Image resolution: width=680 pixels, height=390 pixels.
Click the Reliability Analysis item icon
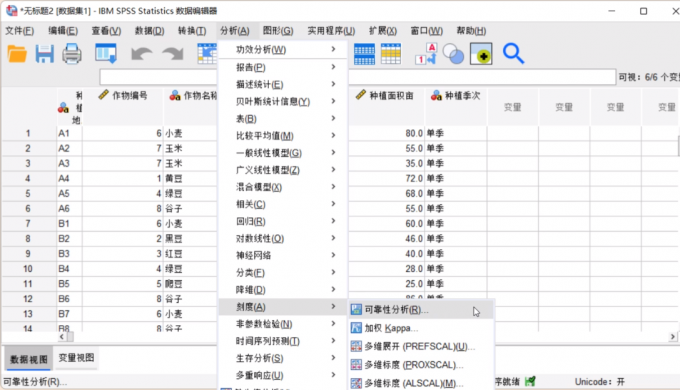coord(356,310)
